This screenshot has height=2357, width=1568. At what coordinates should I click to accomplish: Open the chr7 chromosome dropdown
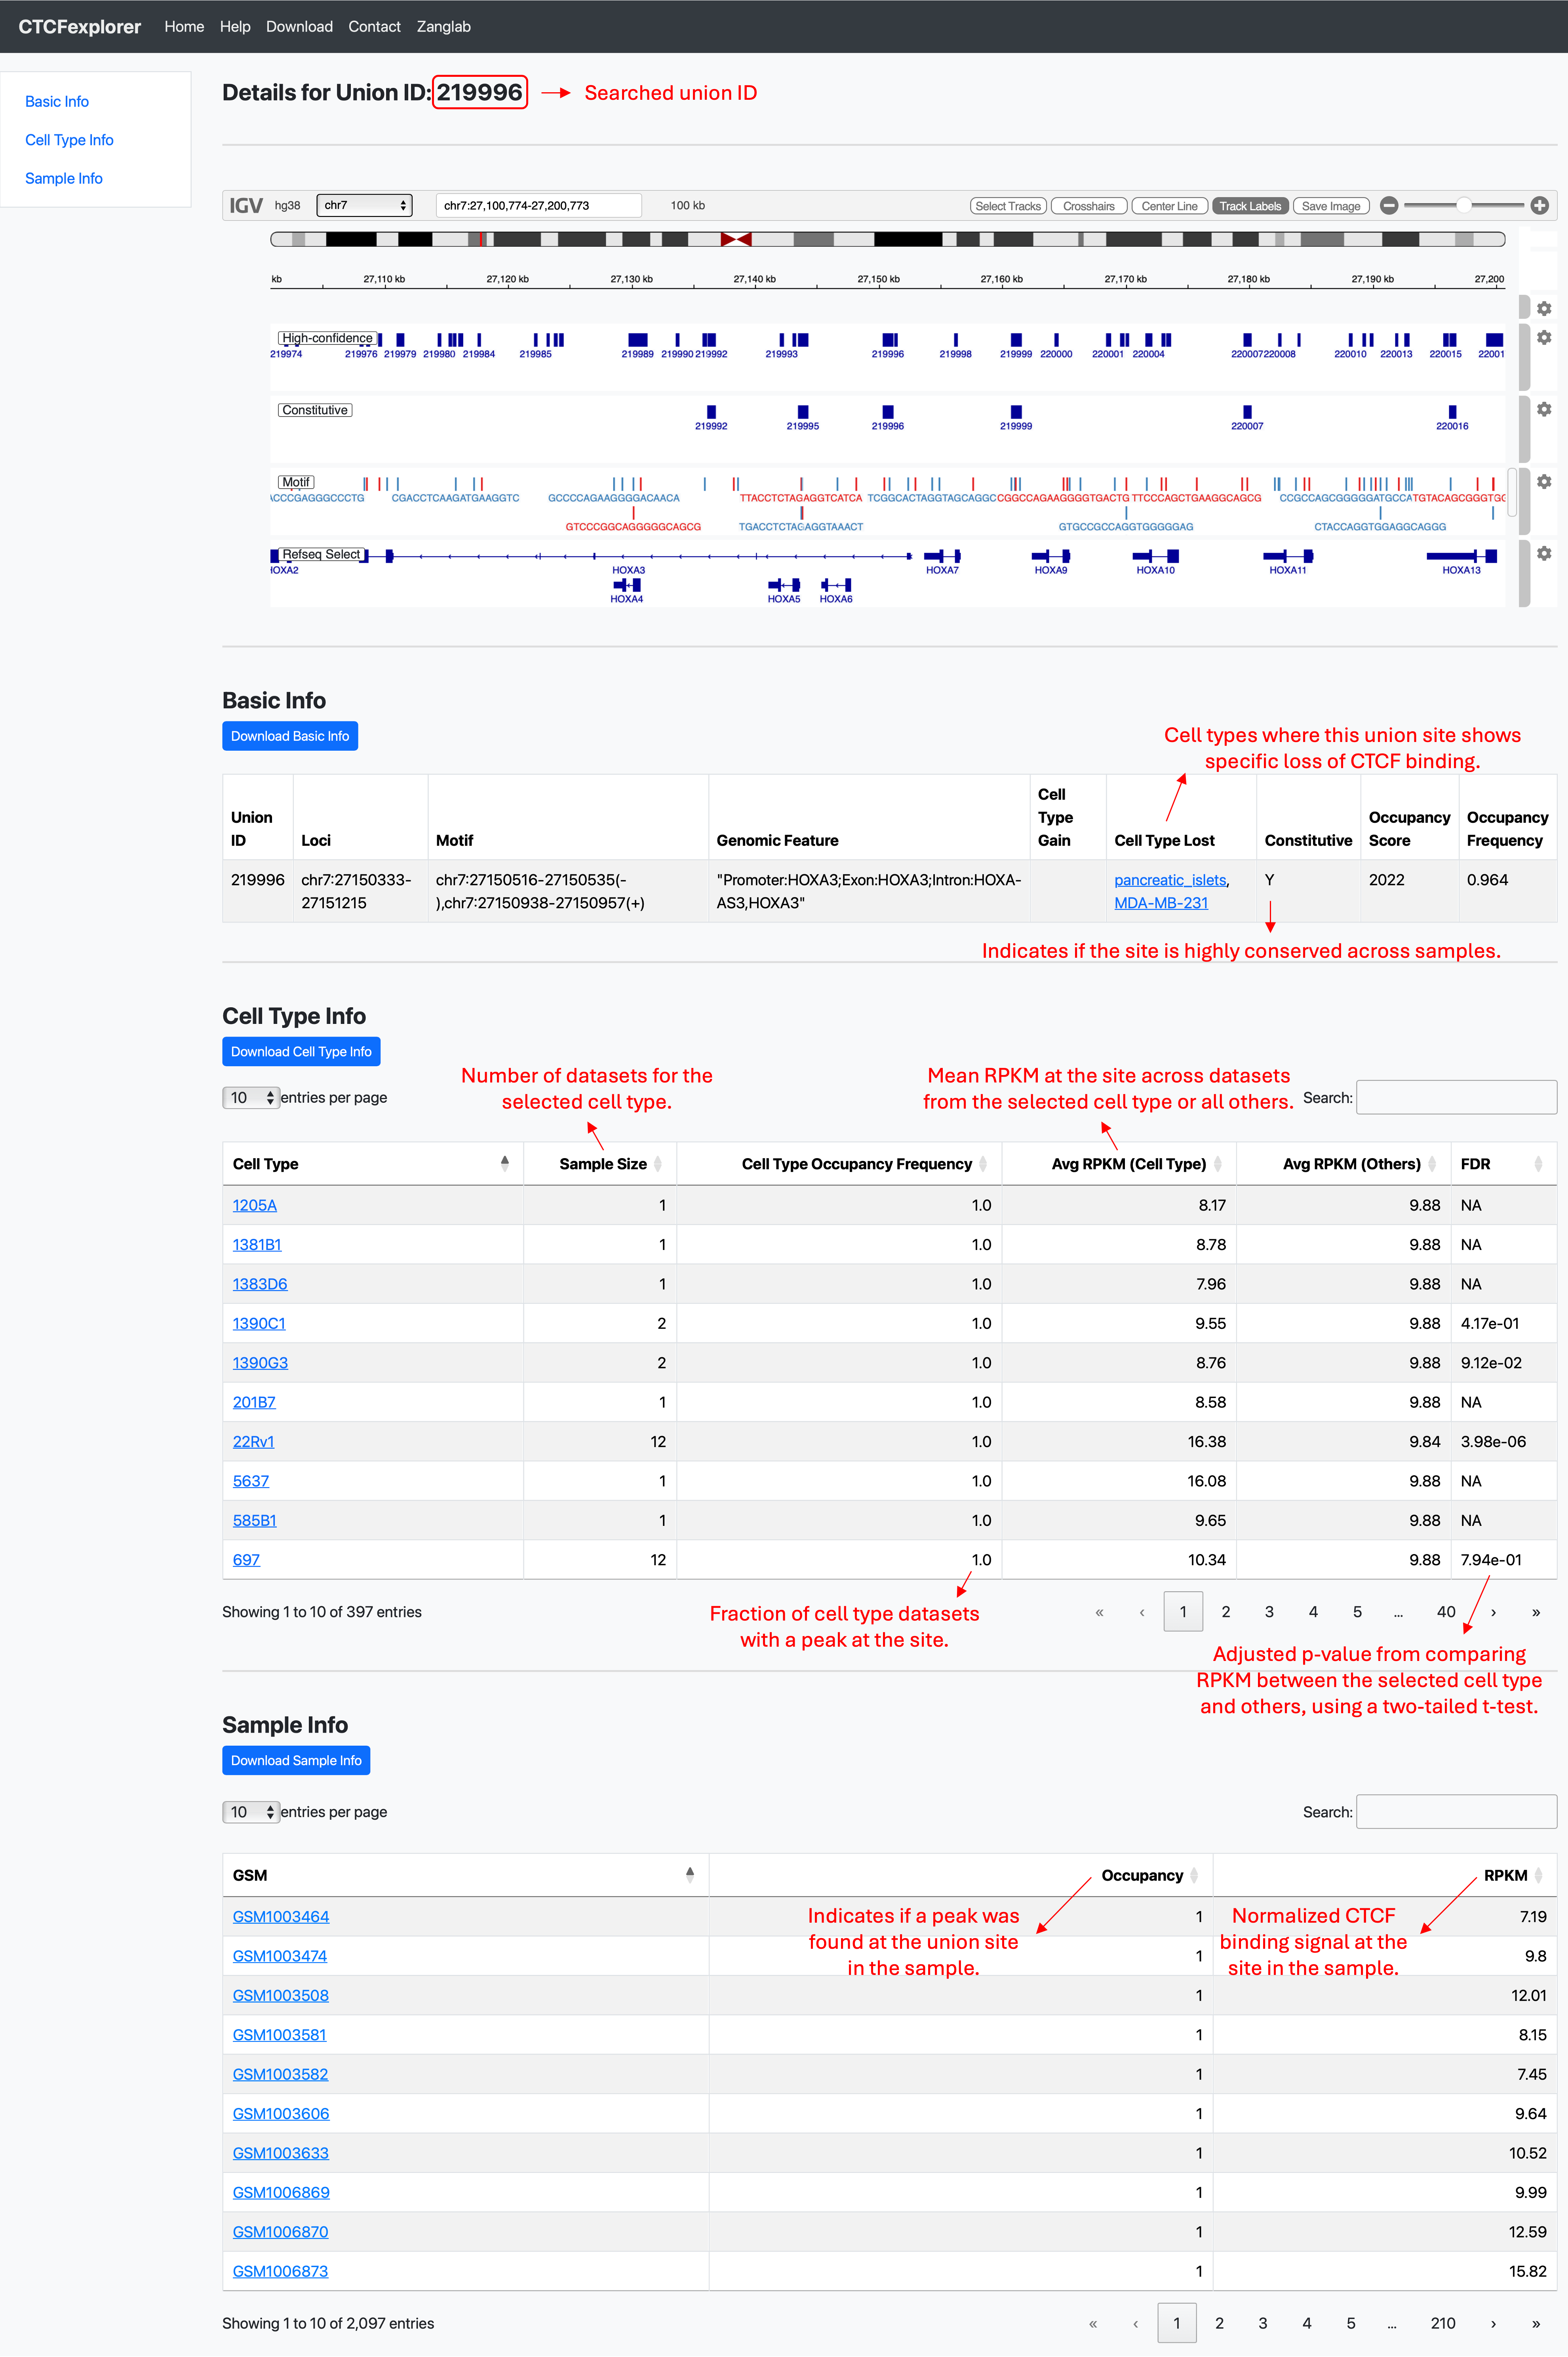pos(364,205)
